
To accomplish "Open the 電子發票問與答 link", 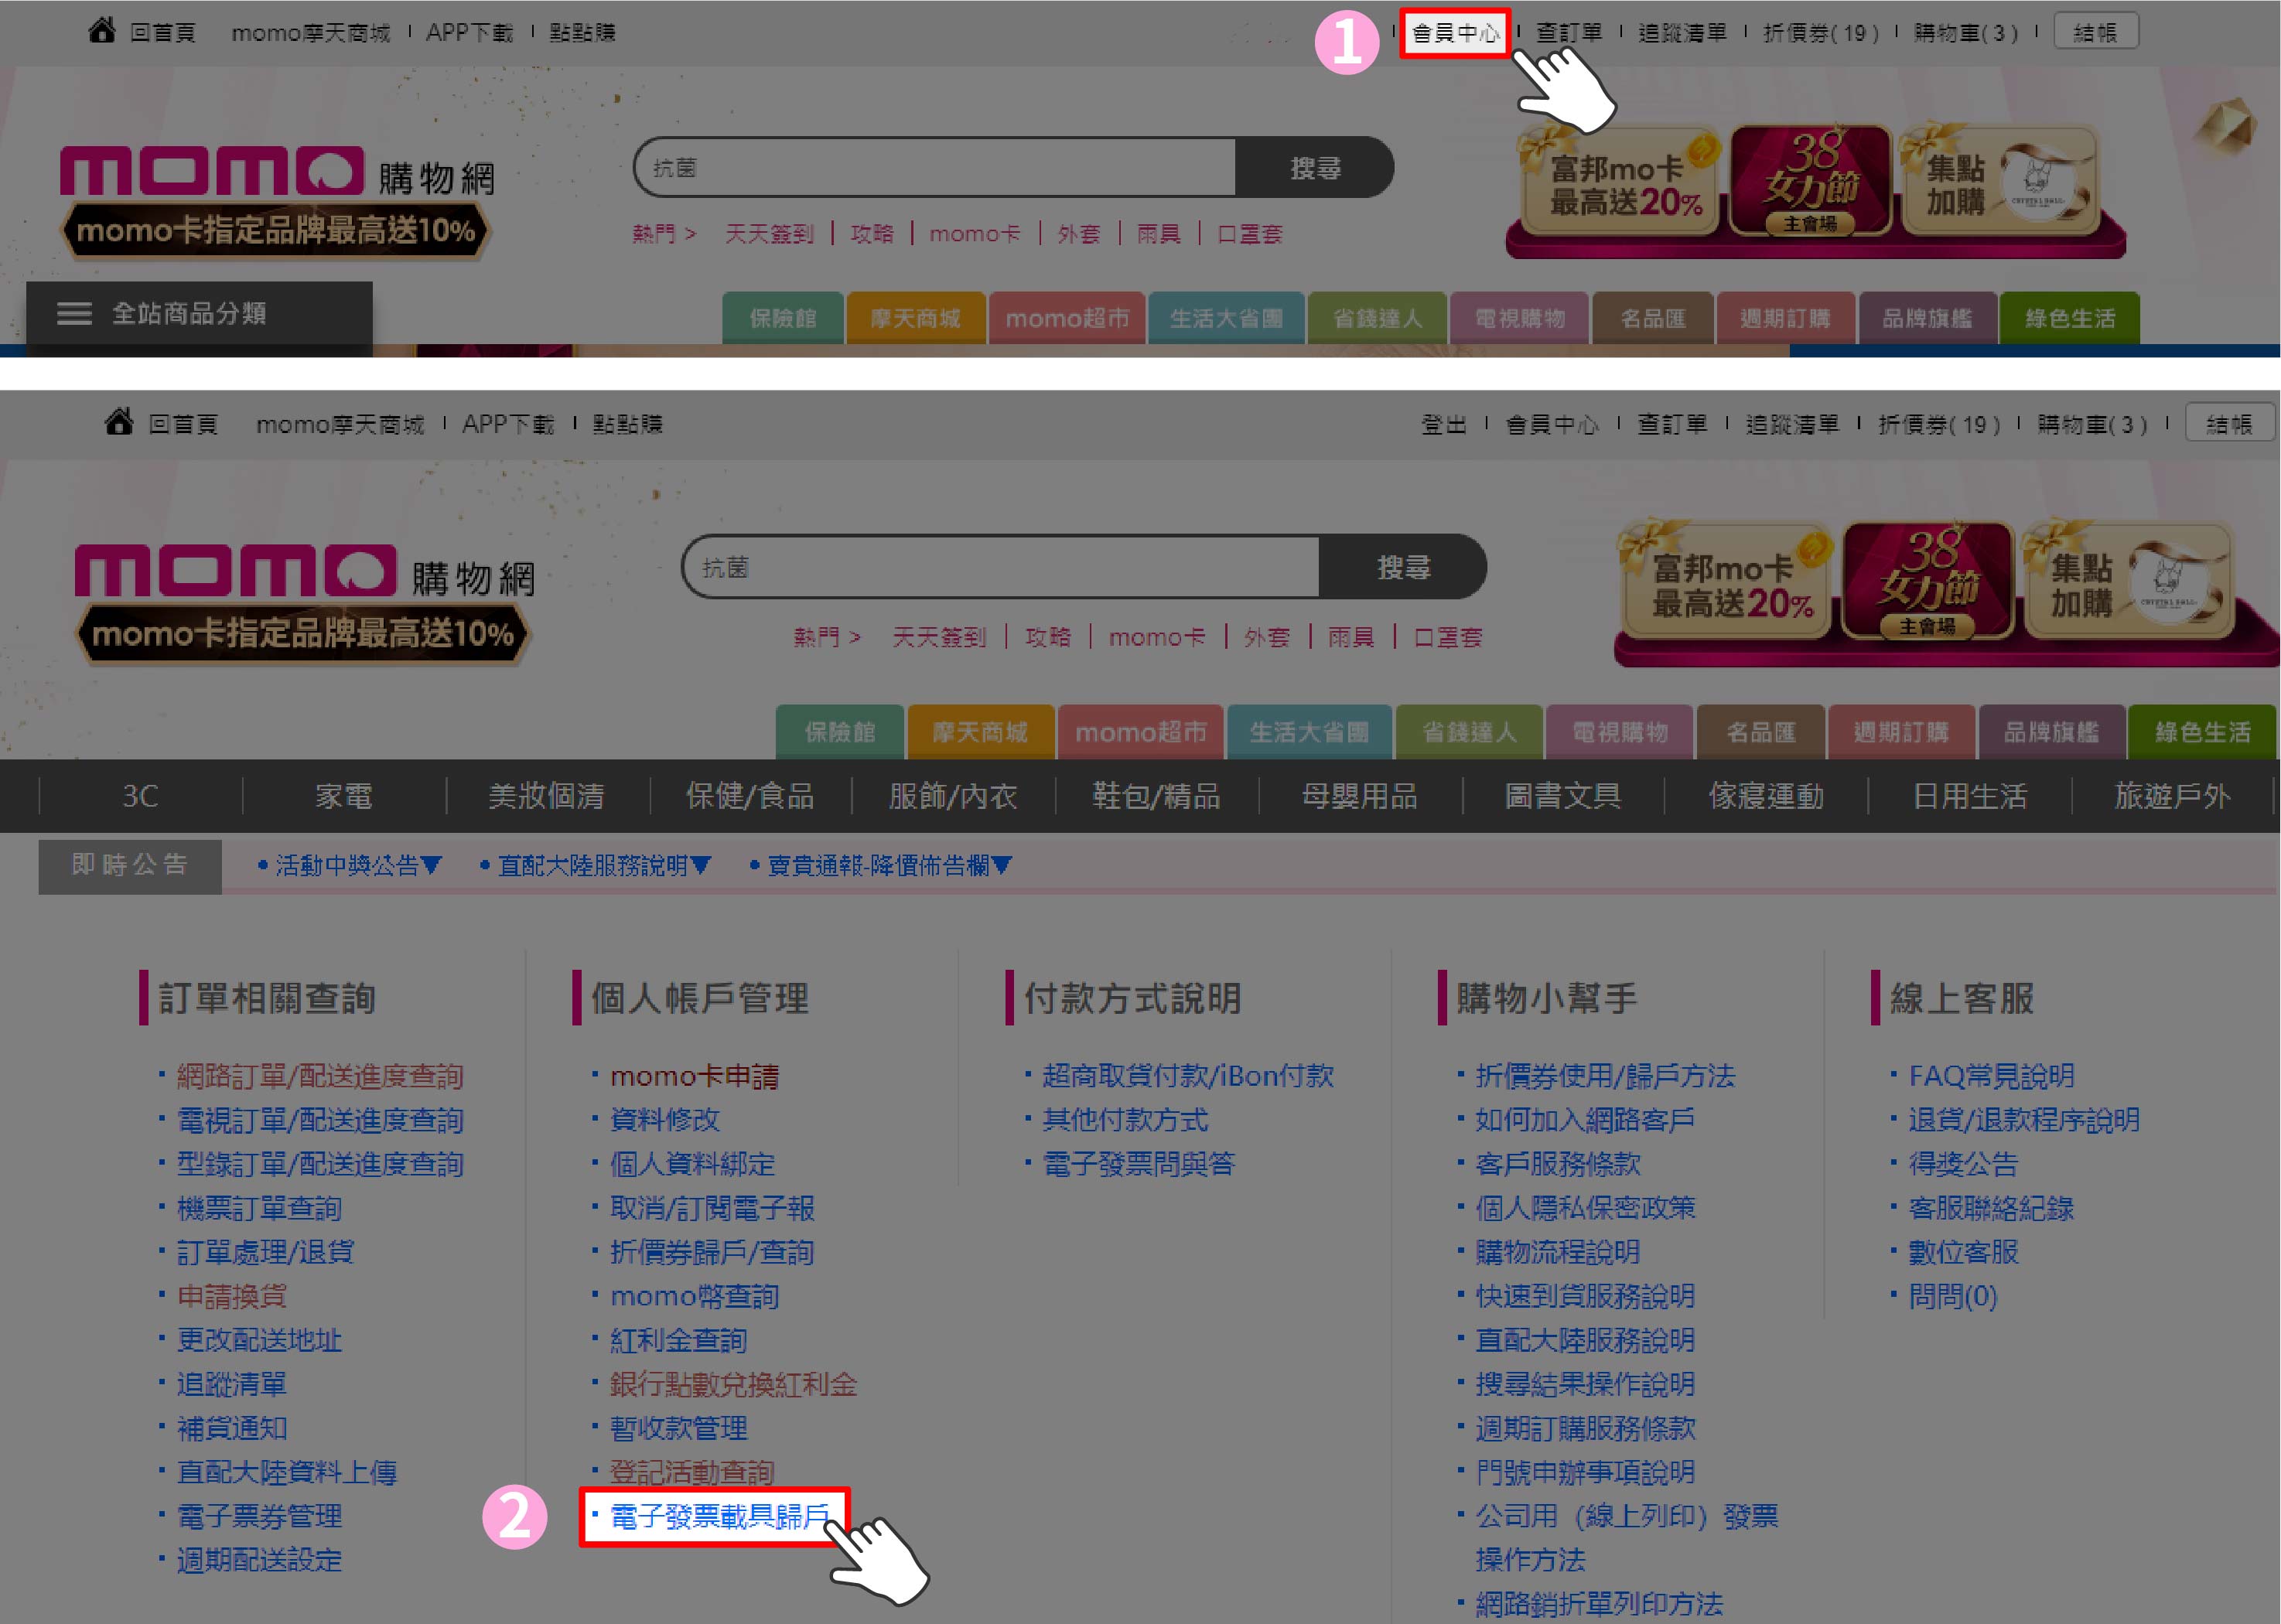I will [x=1139, y=1164].
